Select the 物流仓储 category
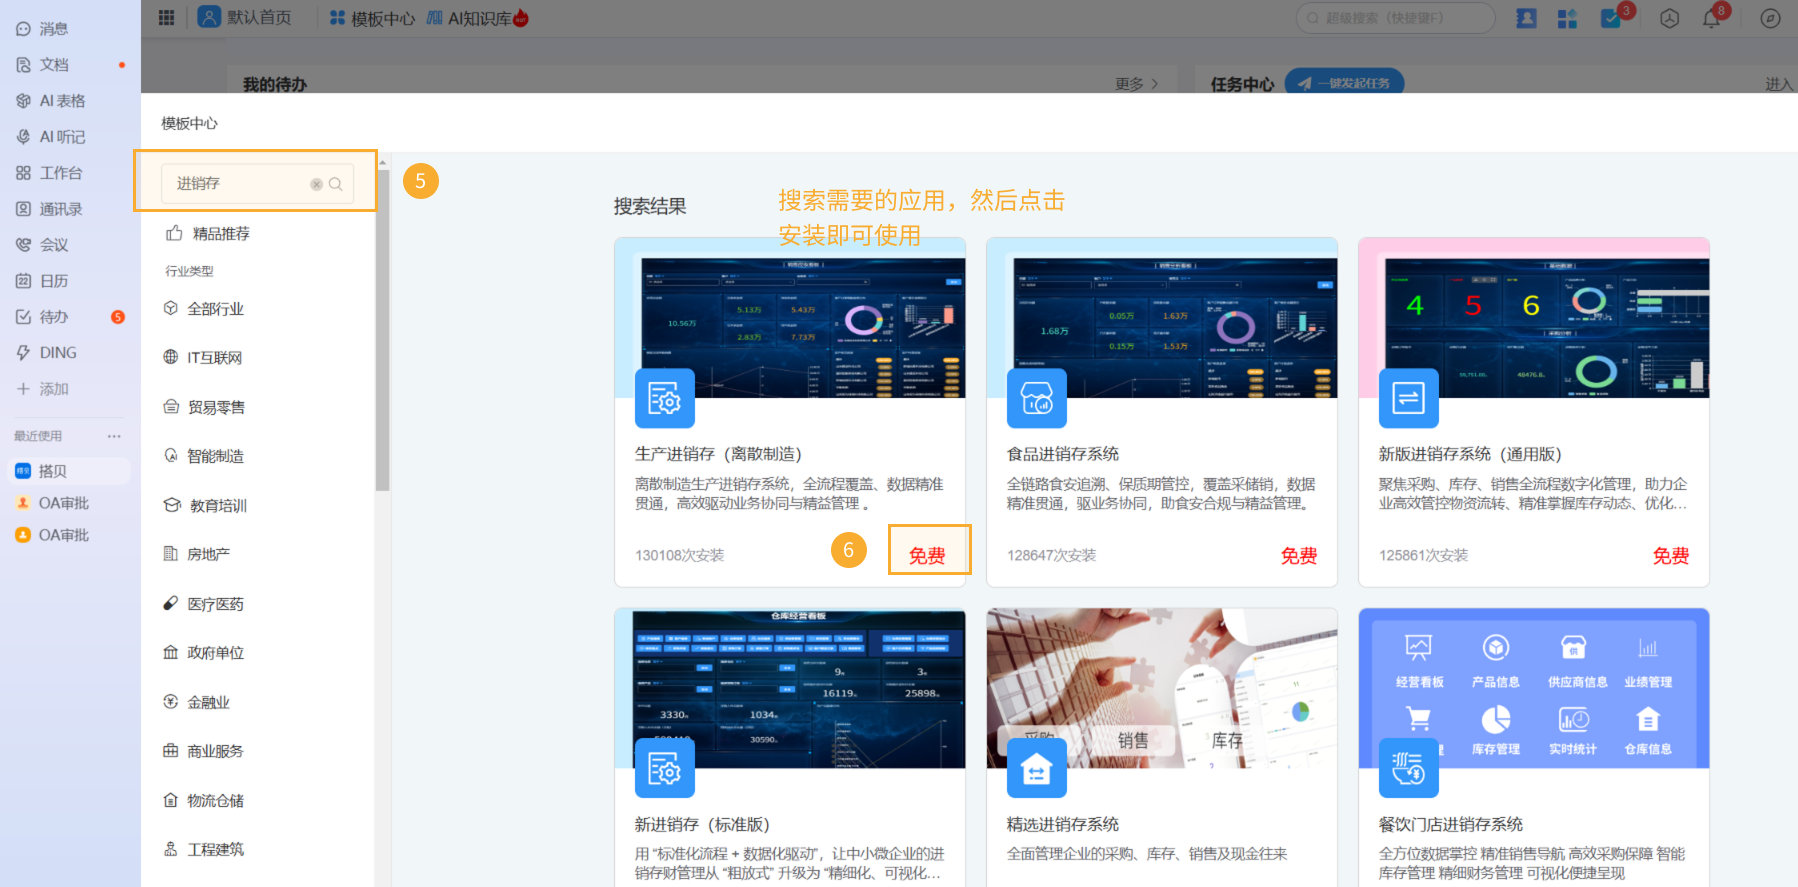This screenshot has width=1798, height=887. coord(204,801)
